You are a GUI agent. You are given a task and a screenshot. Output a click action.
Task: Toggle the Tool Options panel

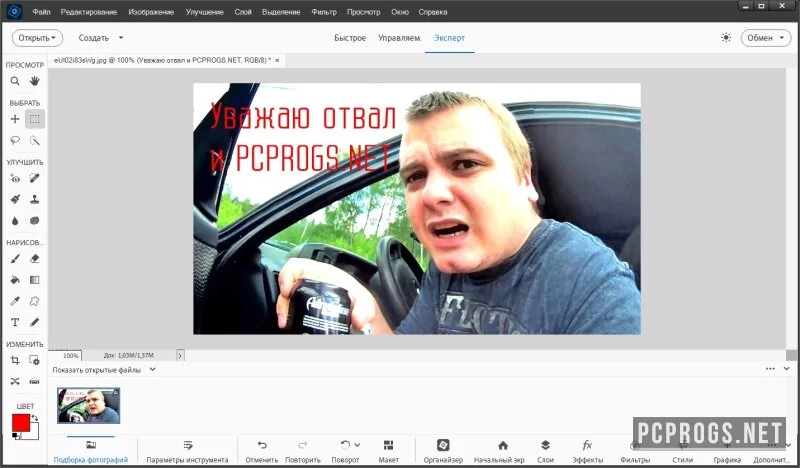click(x=187, y=451)
